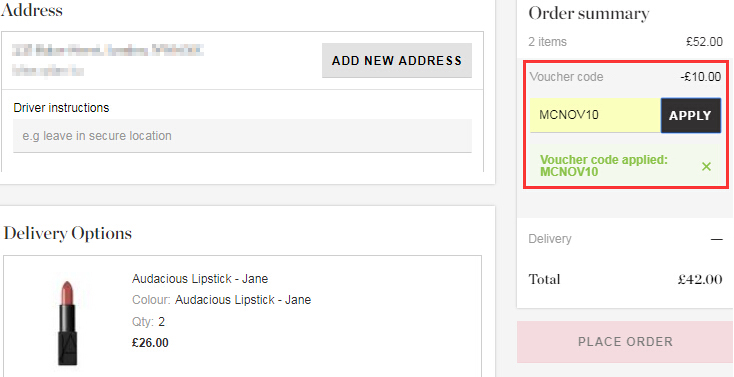Focus the Driver instructions input field
This screenshot has width=734, height=377.
point(242,136)
